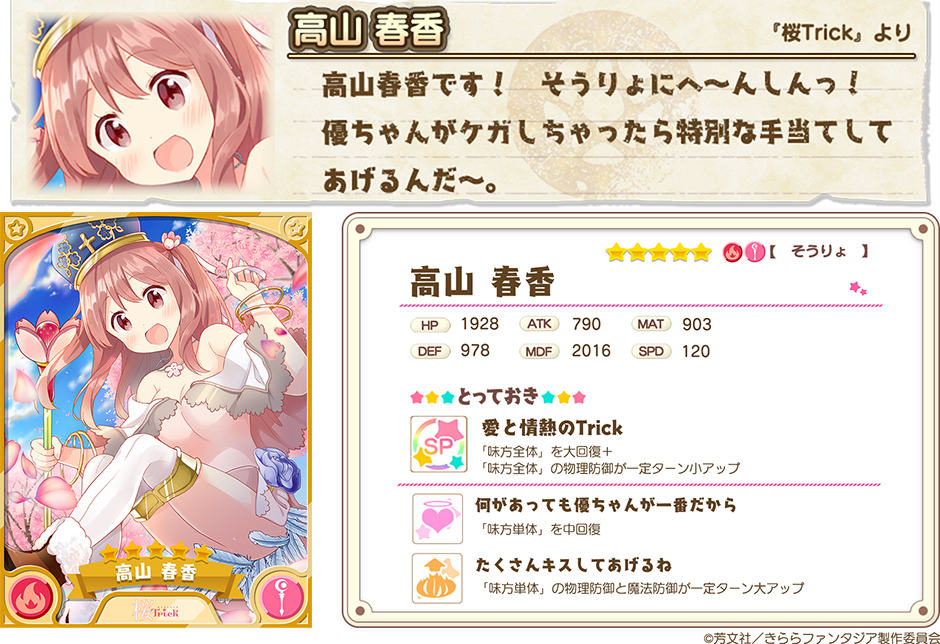The height and width of the screenshot is (644, 940).
Task: Click the MDF stat label
Action: (x=539, y=351)
